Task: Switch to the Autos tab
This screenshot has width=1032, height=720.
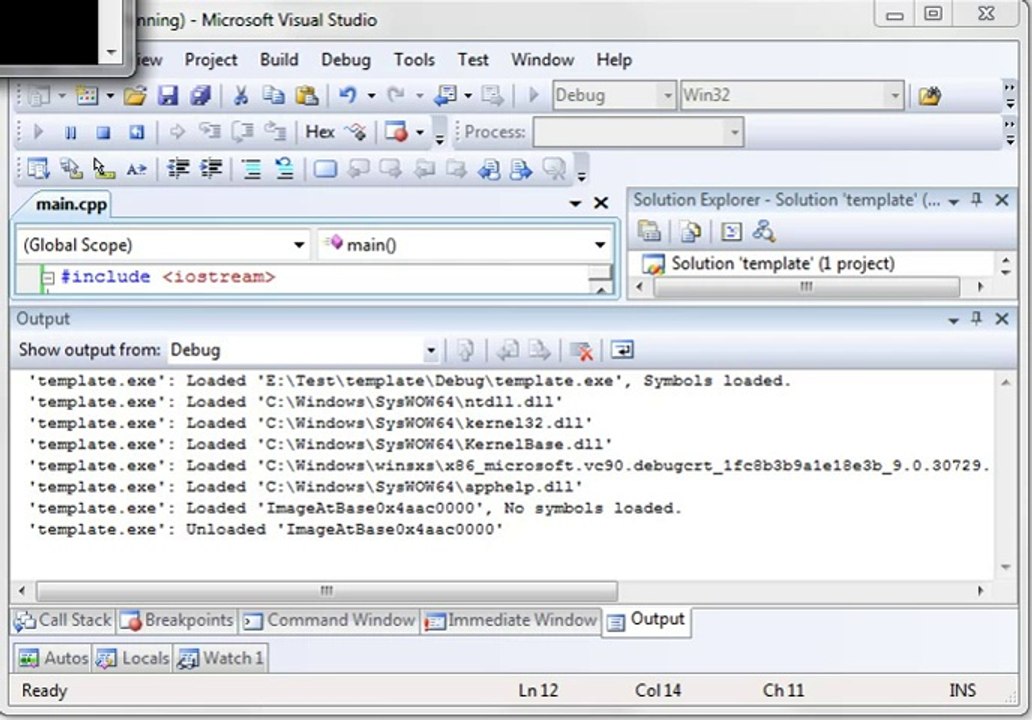Action: pyautogui.click(x=53, y=658)
